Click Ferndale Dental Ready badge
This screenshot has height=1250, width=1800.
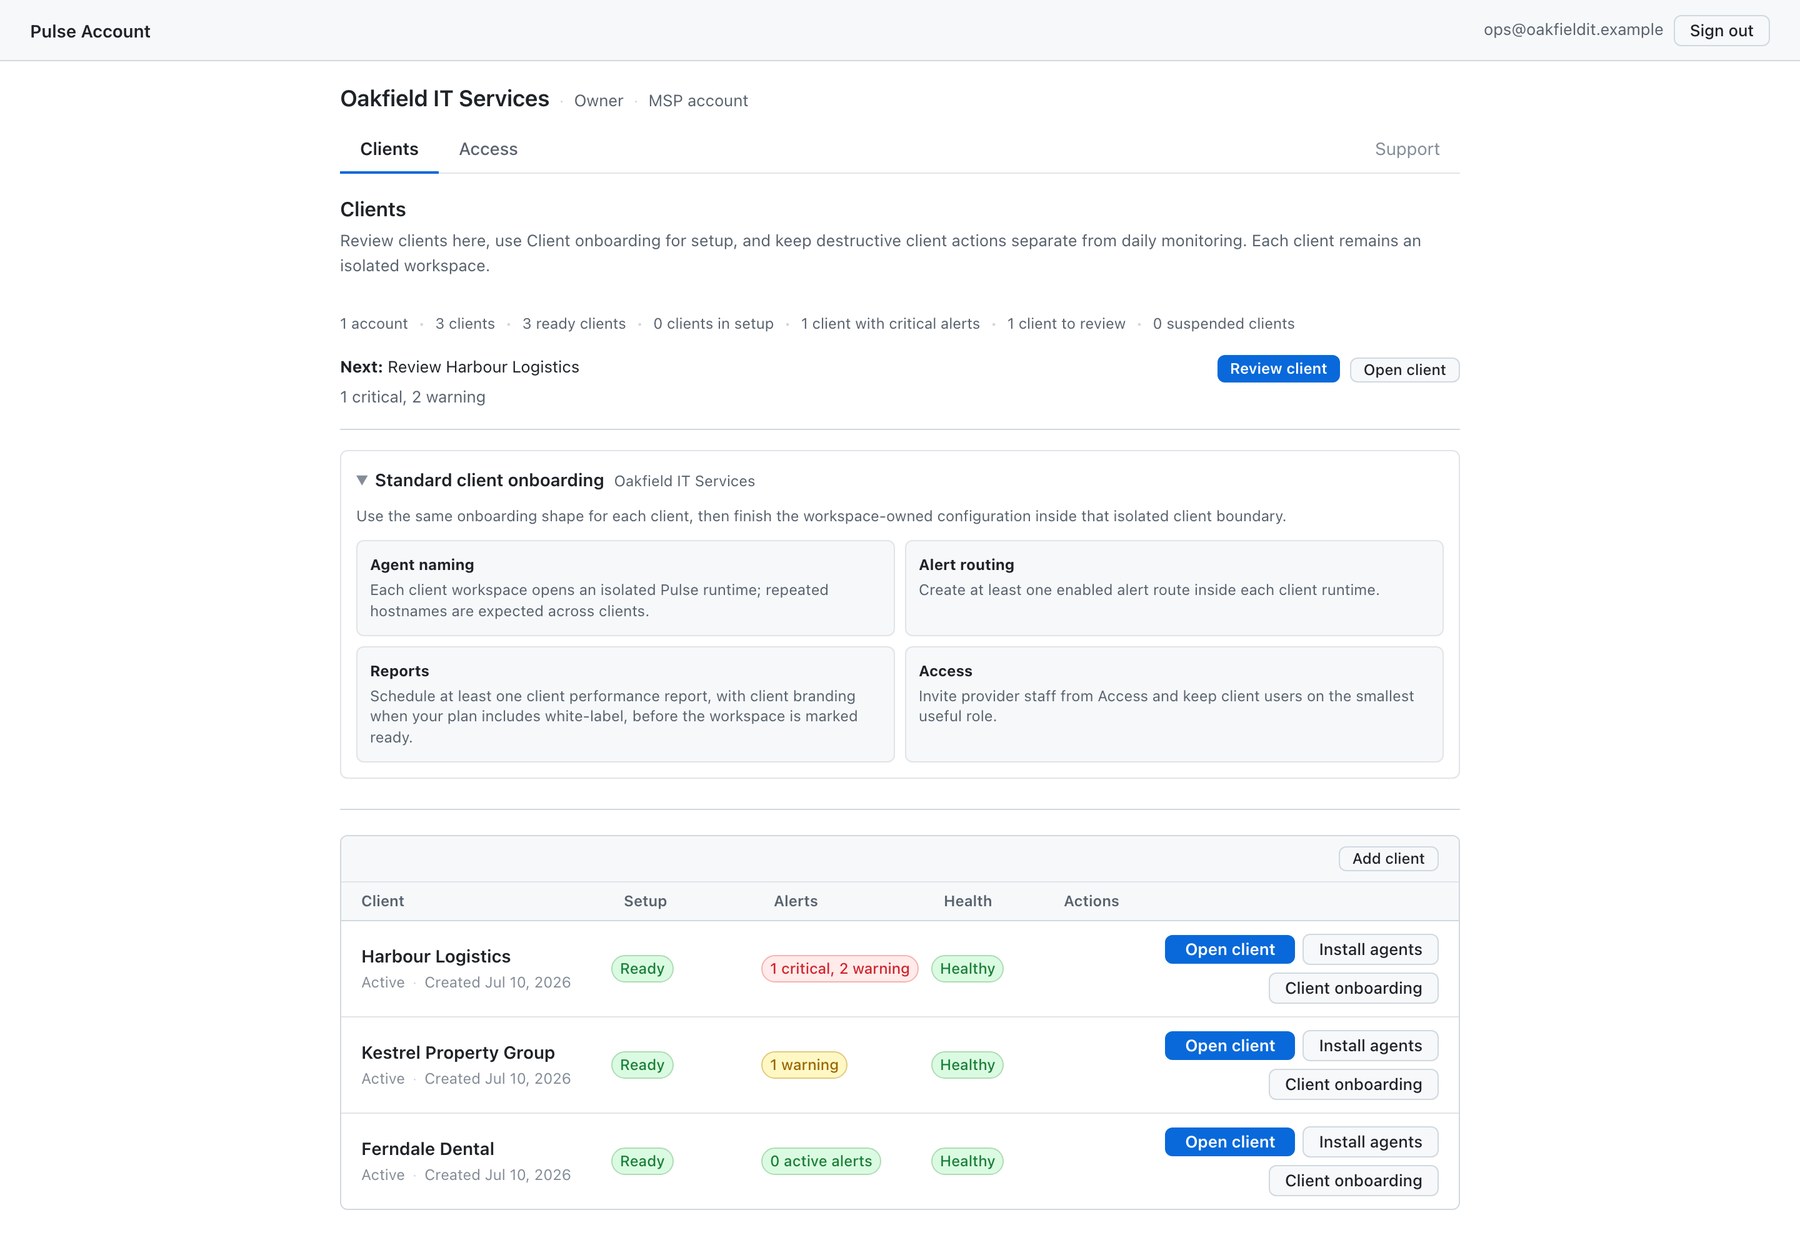(x=642, y=1161)
